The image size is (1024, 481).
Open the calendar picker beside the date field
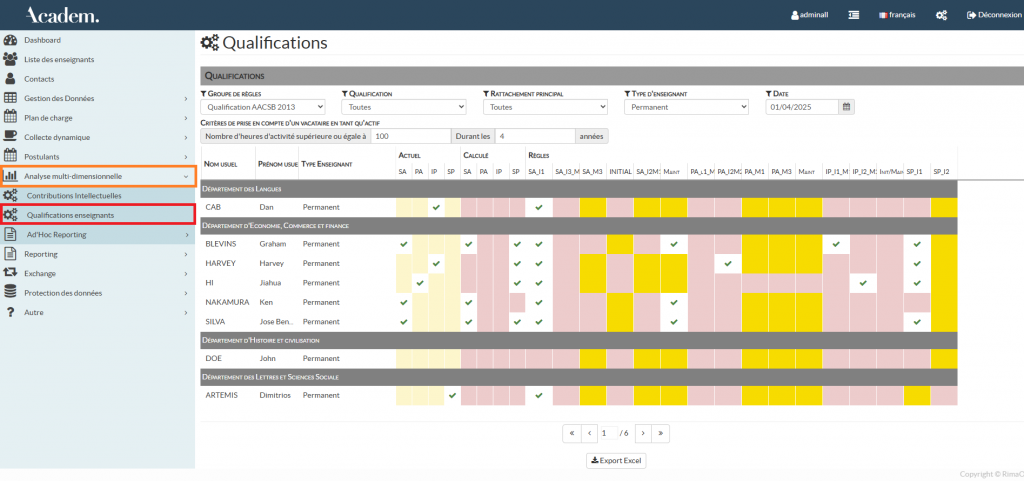point(846,107)
